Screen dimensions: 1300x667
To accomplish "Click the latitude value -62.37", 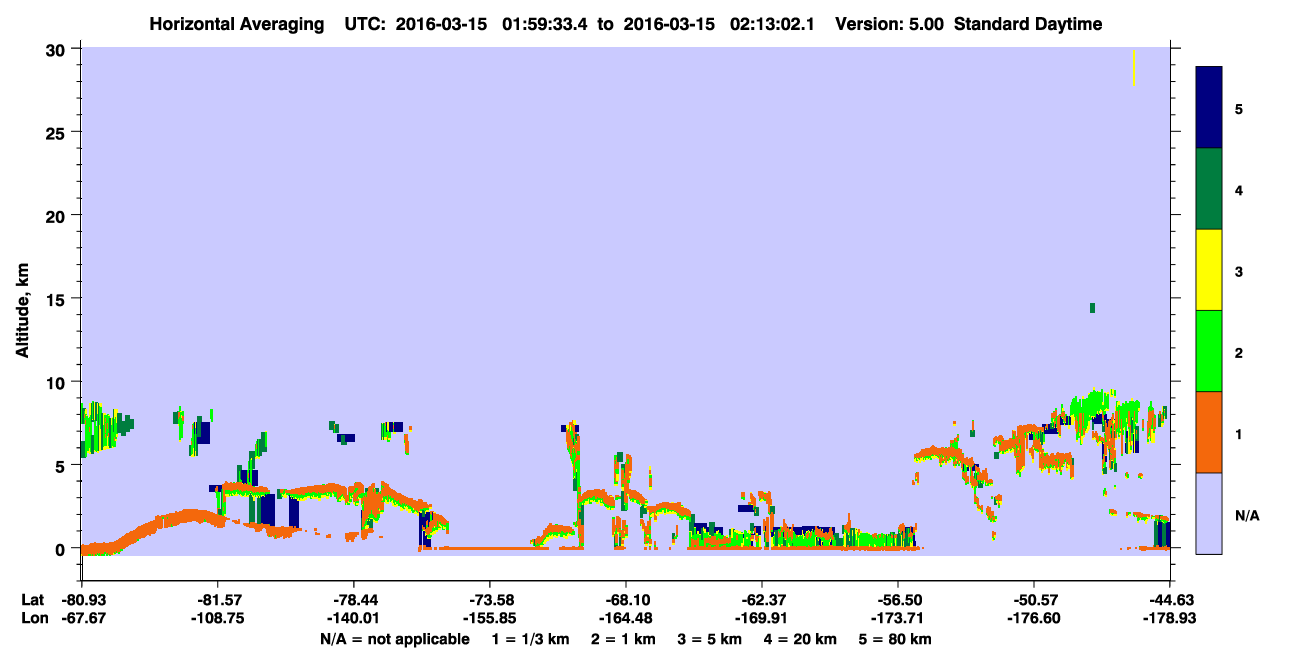I will [x=762, y=599].
